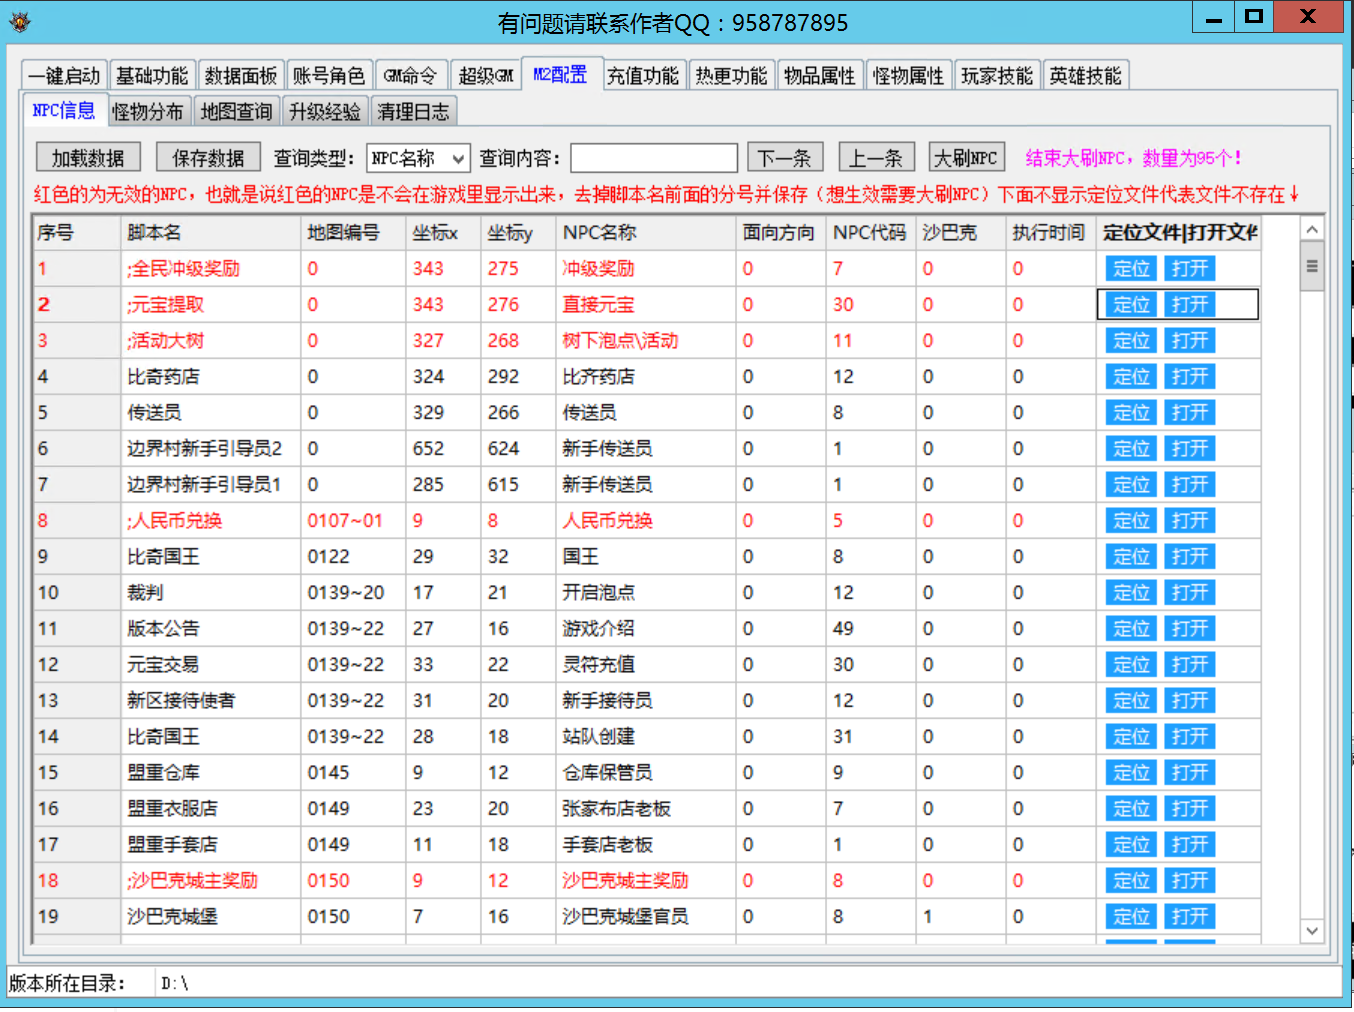Click 定位 button for row 6 边界村新手引导员2

click(x=1131, y=449)
